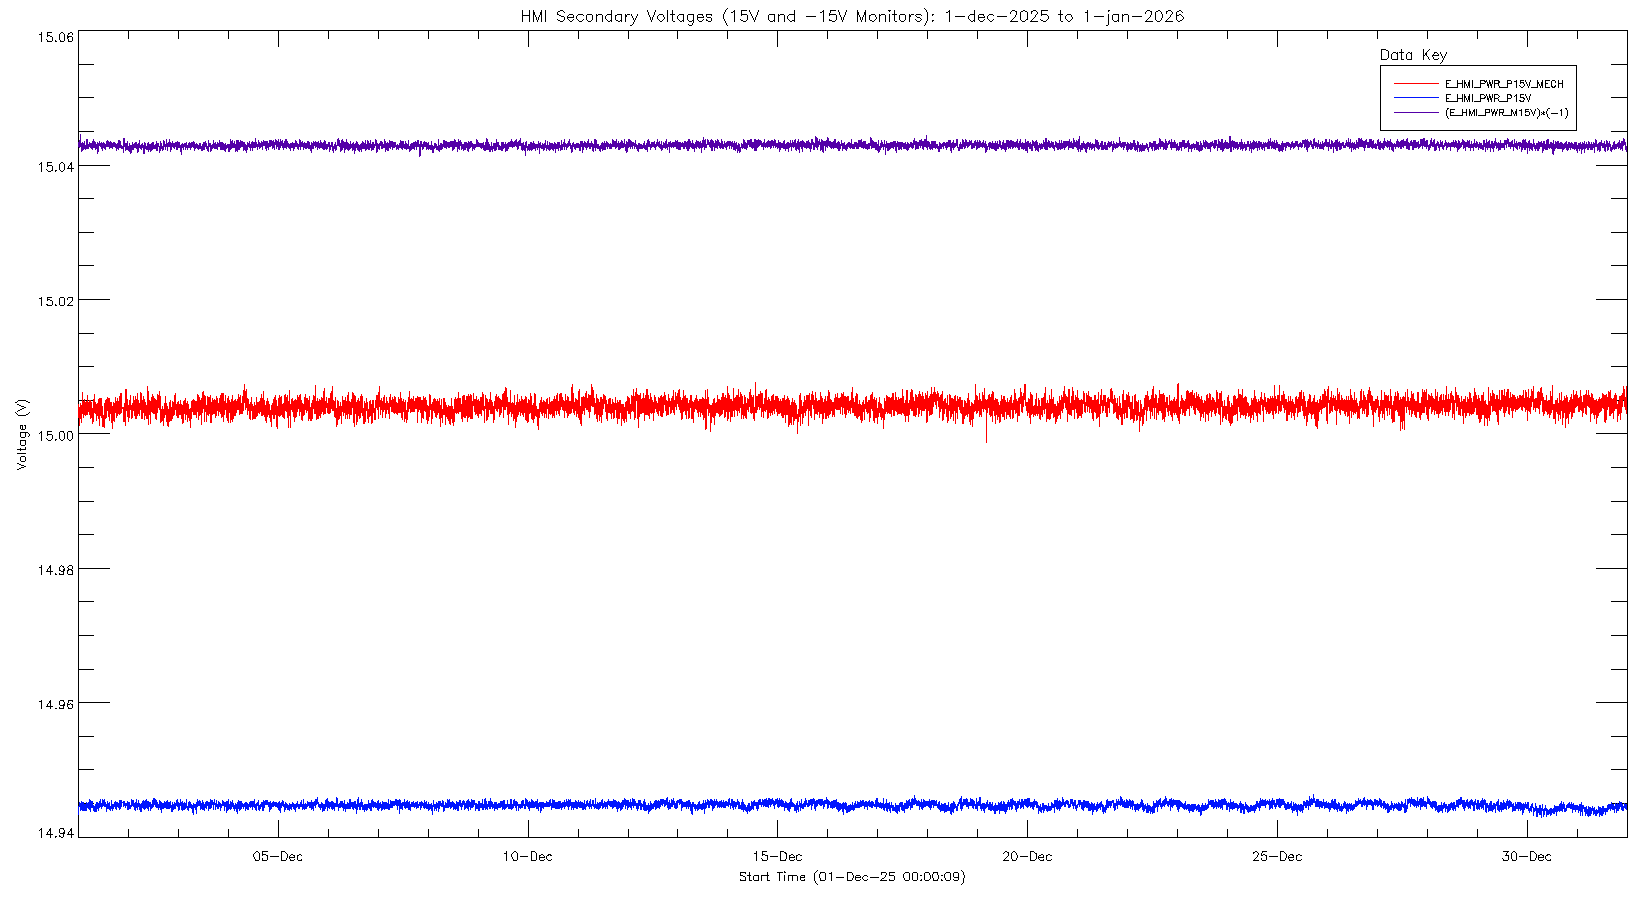Click the Voltage (V) y-axis label
The height and width of the screenshot is (900, 1650).
[22, 434]
